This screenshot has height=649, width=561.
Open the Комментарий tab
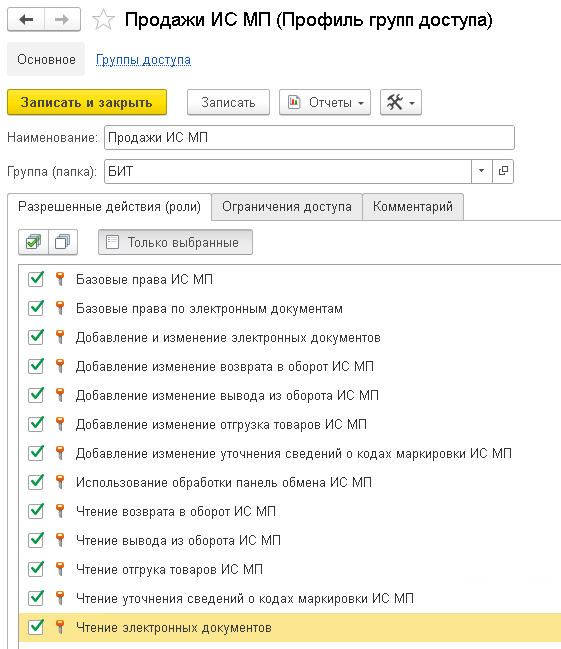click(413, 207)
